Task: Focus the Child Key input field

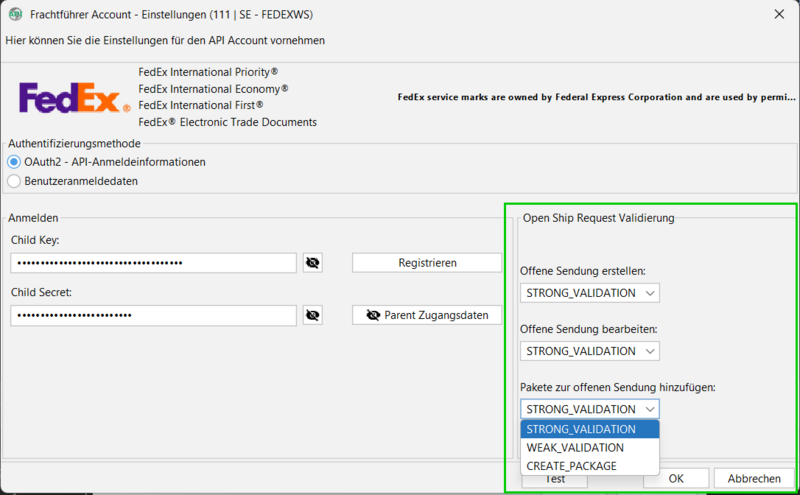Action: [x=153, y=263]
